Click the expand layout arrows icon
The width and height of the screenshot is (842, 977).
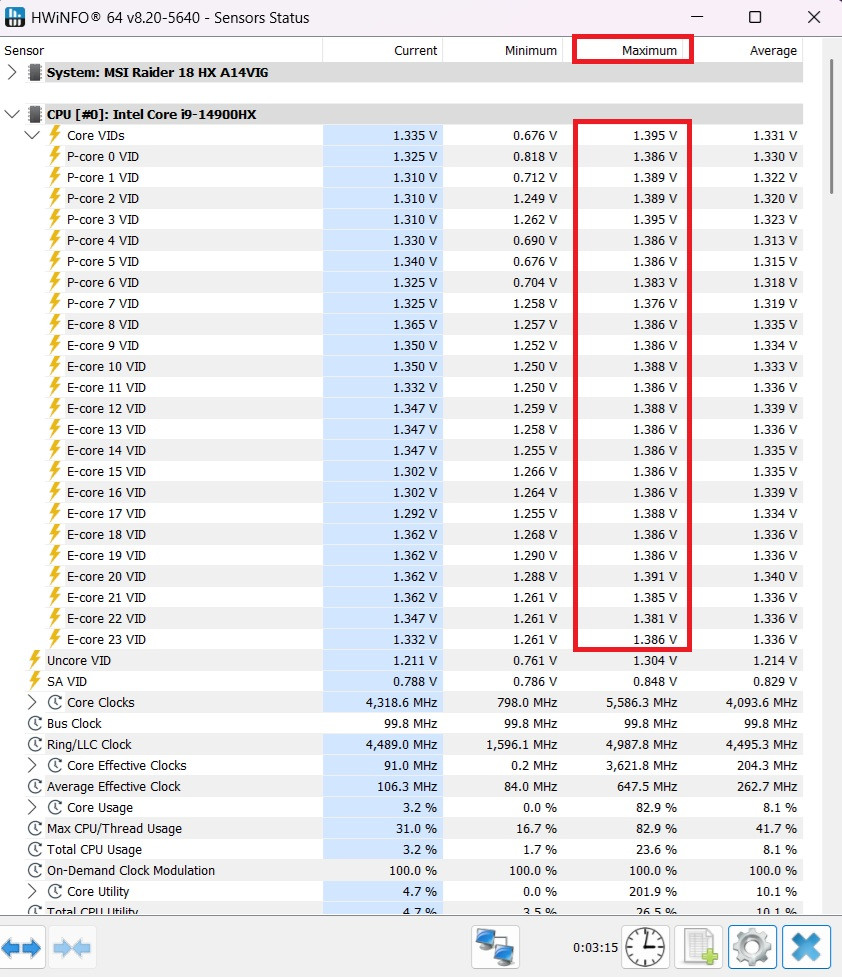pyautogui.click(x=22, y=948)
